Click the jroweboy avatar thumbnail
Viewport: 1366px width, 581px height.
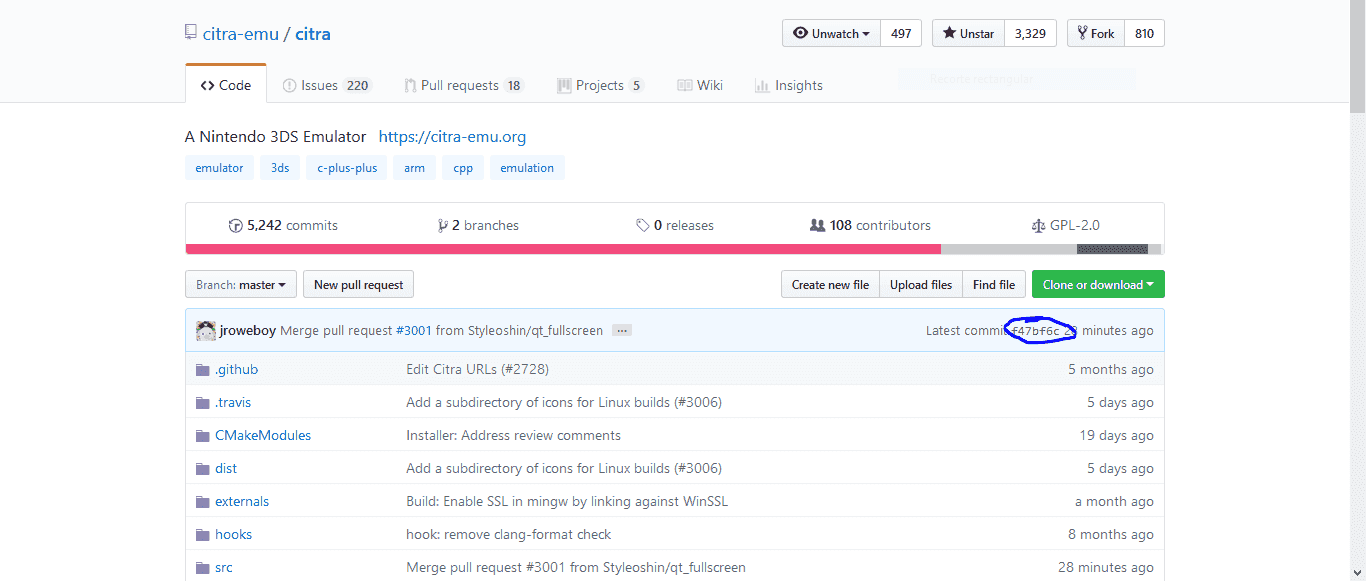tap(206, 331)
